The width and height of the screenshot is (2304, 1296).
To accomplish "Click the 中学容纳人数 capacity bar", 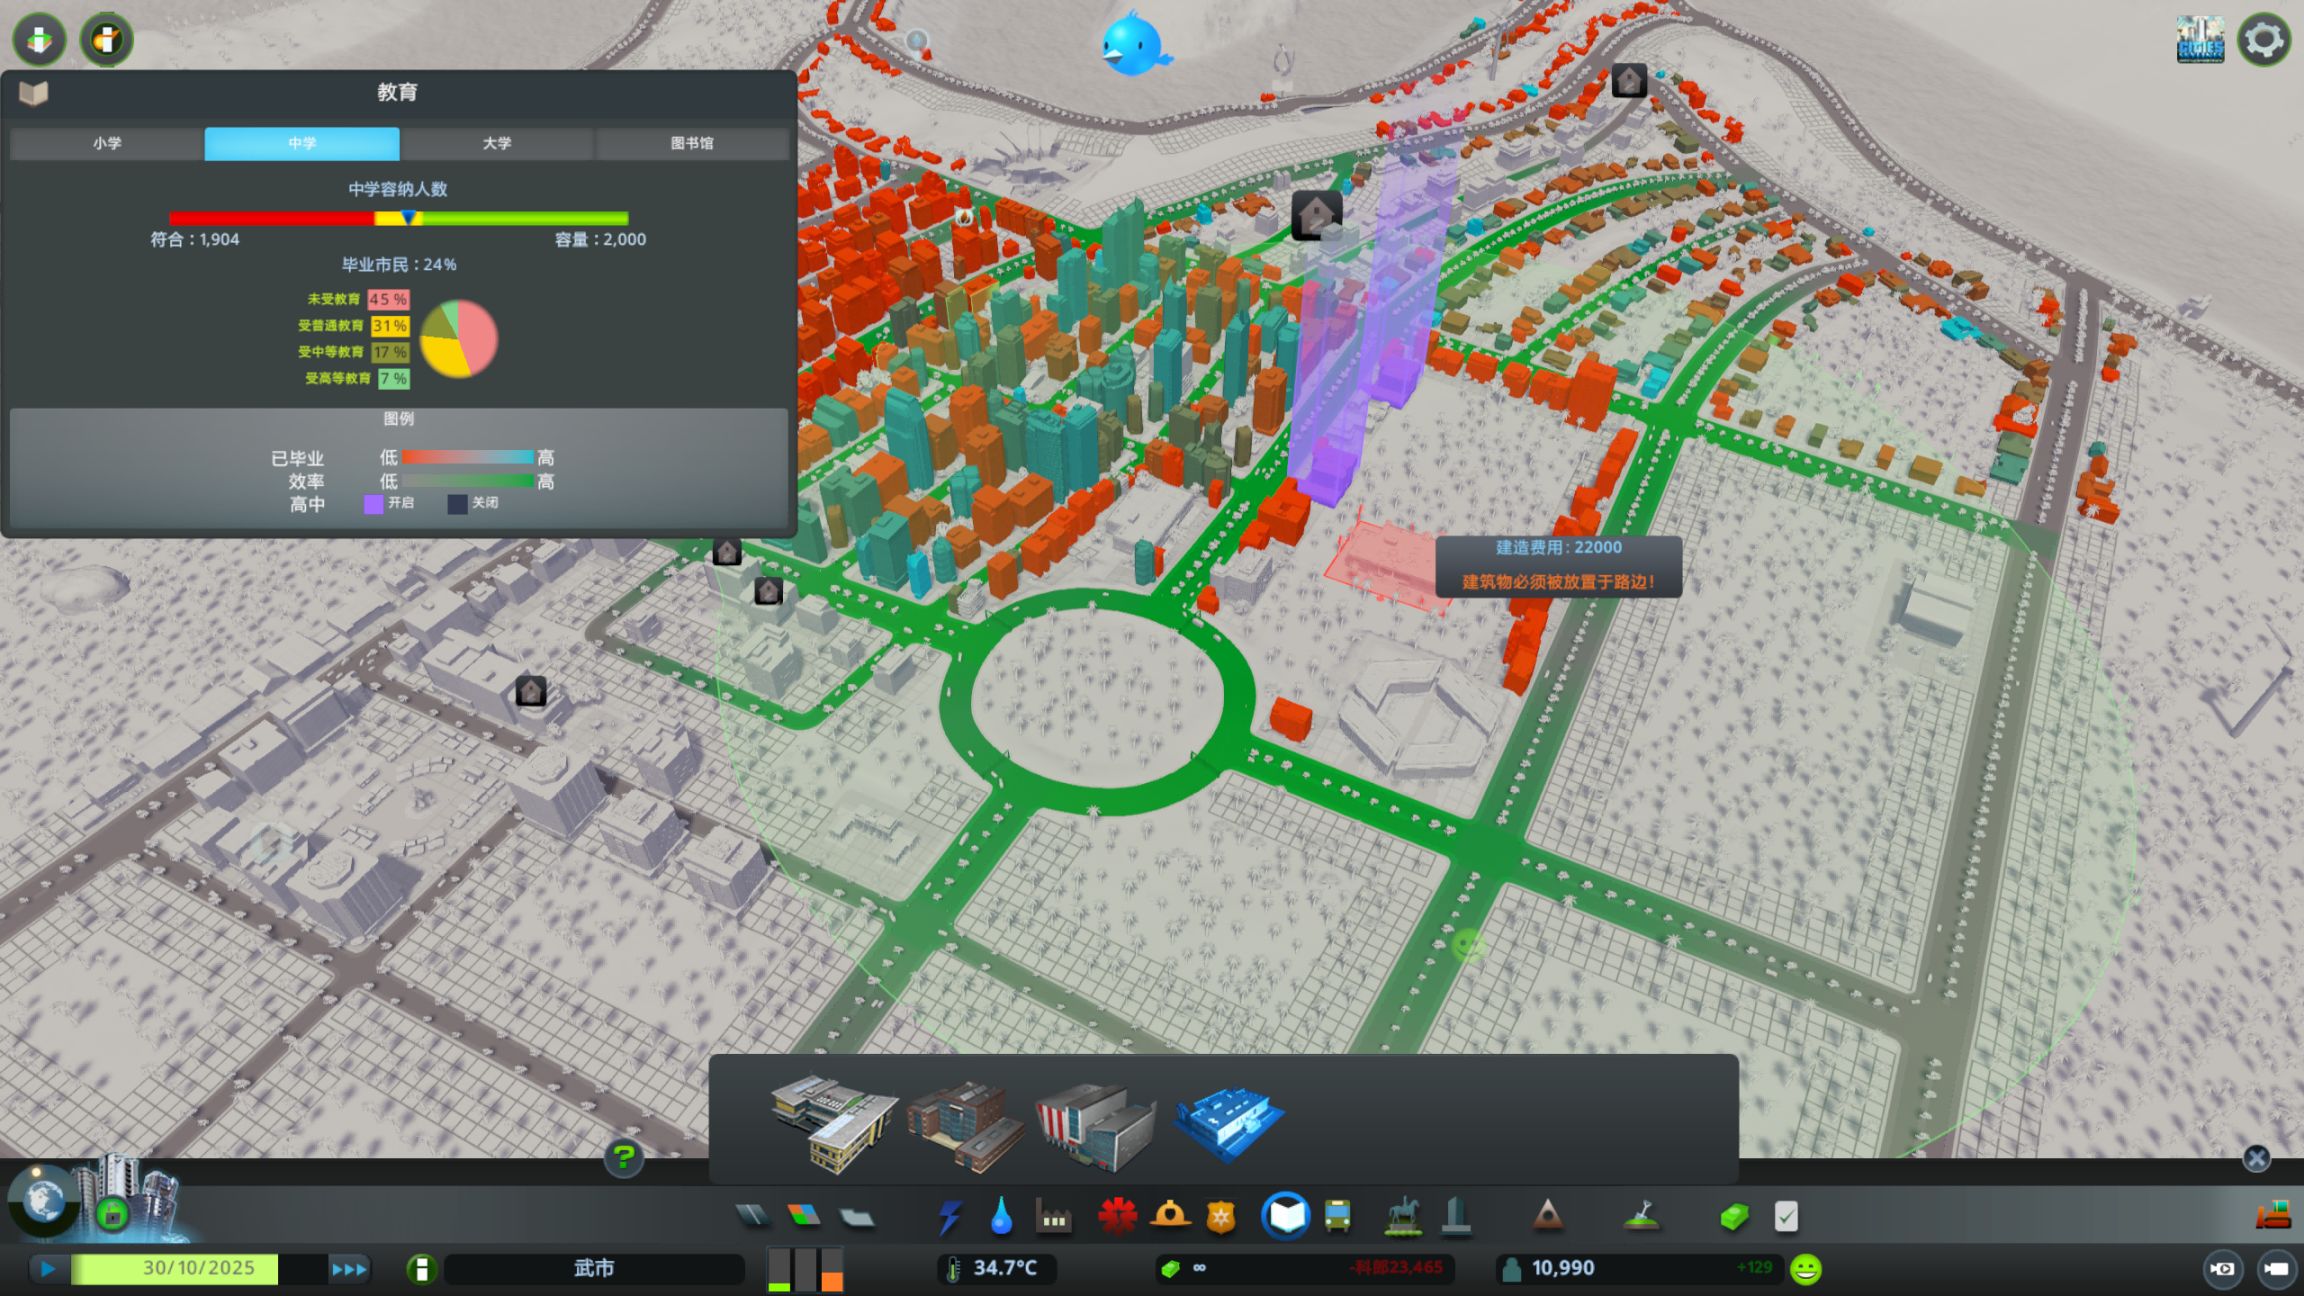I will tap(398, 218).
